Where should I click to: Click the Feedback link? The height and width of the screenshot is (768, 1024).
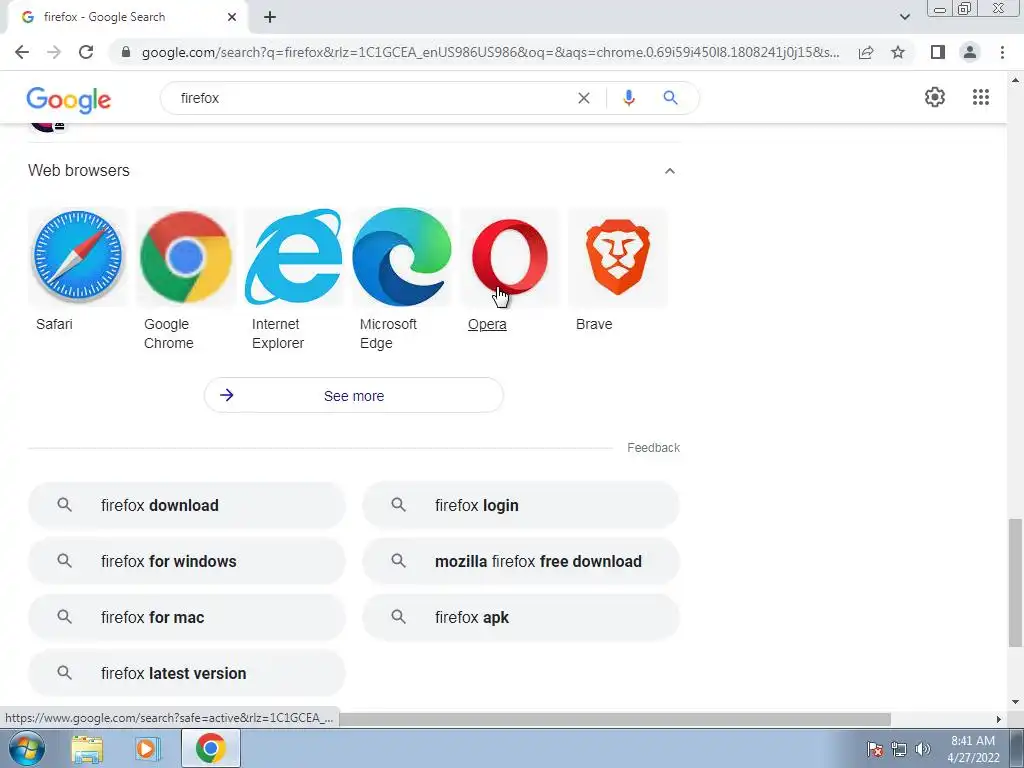(654, 448)
